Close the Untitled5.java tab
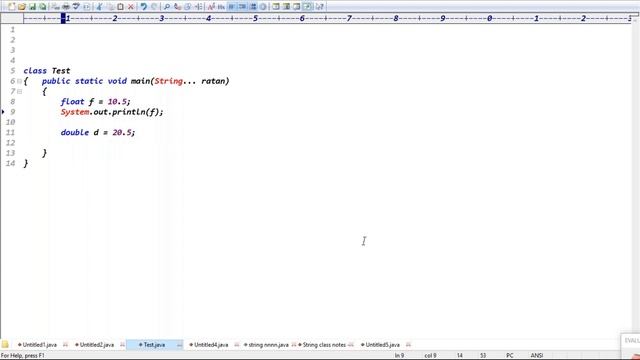Screen dimensions: 640x360 (408, 345)
